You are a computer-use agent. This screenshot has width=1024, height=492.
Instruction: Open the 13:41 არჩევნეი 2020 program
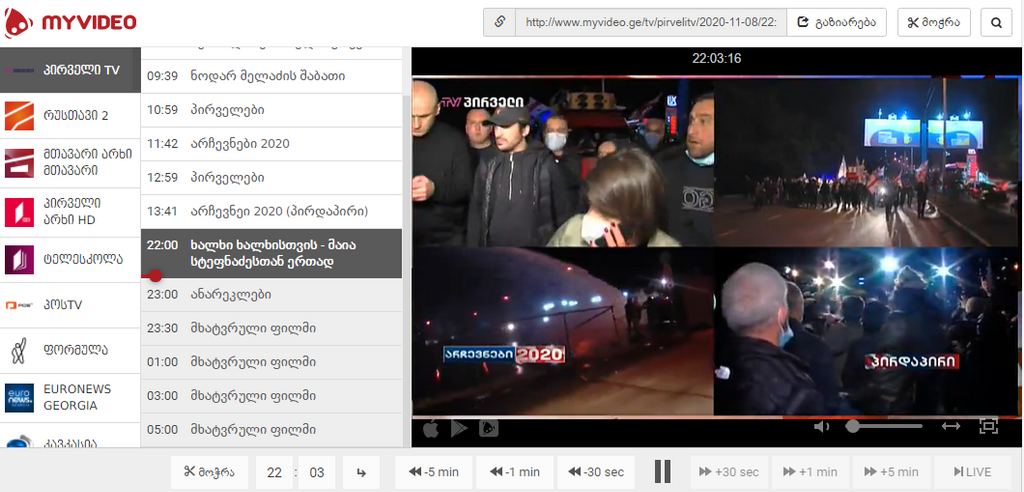[x=271, y=212]
